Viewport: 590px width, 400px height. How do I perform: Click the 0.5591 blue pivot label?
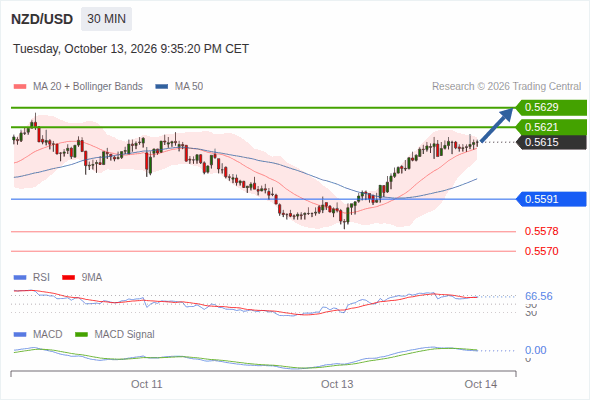[x=551, y=199]
